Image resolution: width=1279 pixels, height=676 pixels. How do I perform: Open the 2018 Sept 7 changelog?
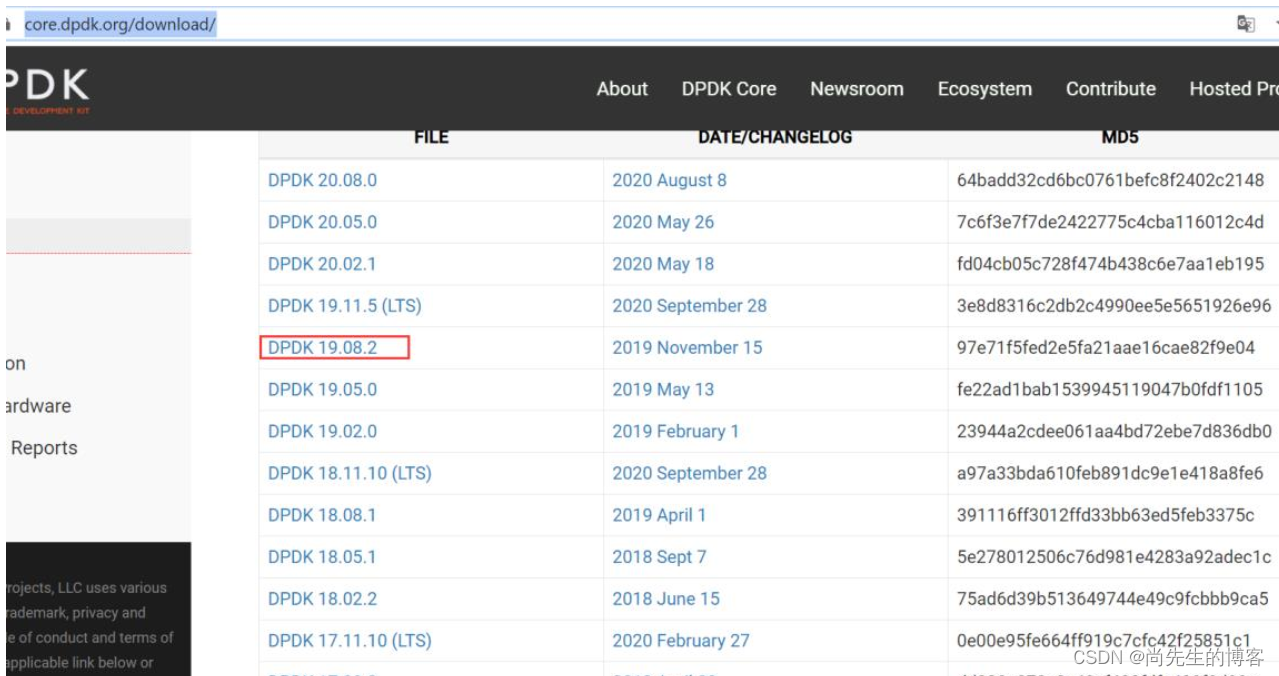[659, 557]
